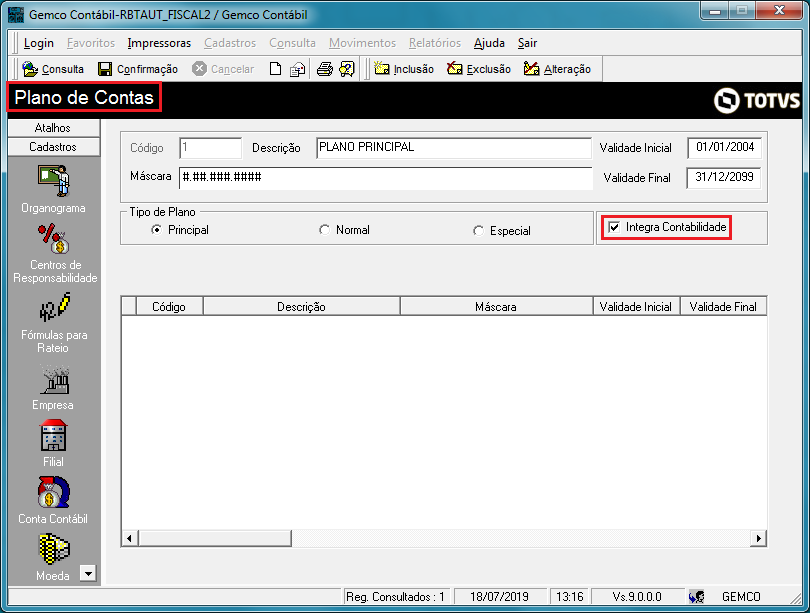
Task: Select the Normal plan type
Action: (344, 230)
